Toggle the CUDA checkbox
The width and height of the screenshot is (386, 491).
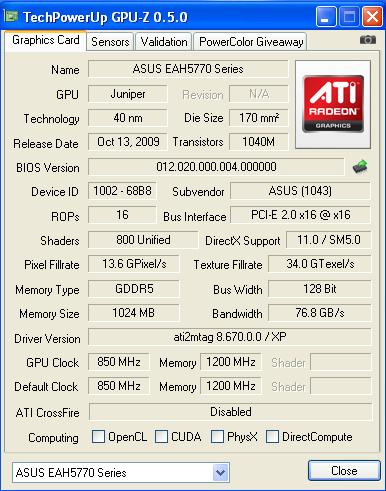(x=161, y=436)
